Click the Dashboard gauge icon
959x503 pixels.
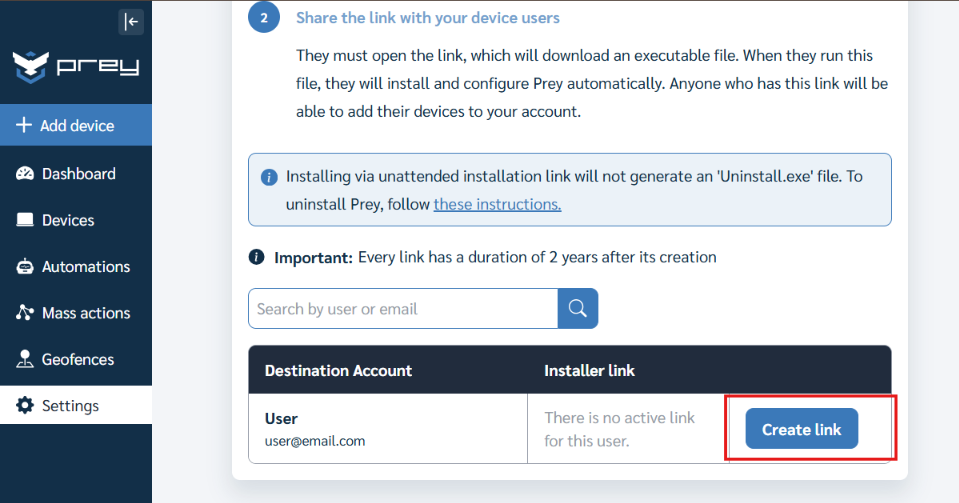pyautogui.click(x=25, y=174)
